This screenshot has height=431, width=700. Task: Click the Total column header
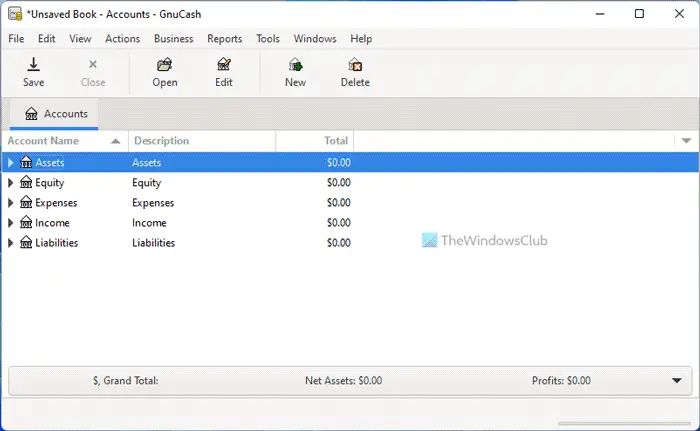[315, 141]
